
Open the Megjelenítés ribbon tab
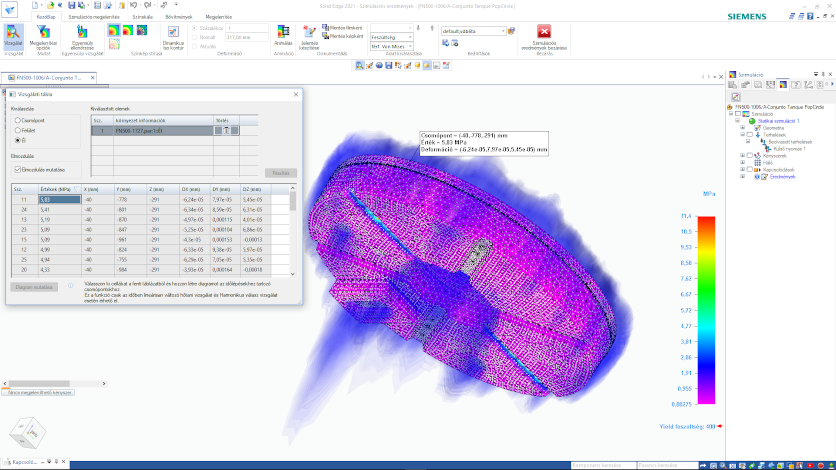click(219, 17)
